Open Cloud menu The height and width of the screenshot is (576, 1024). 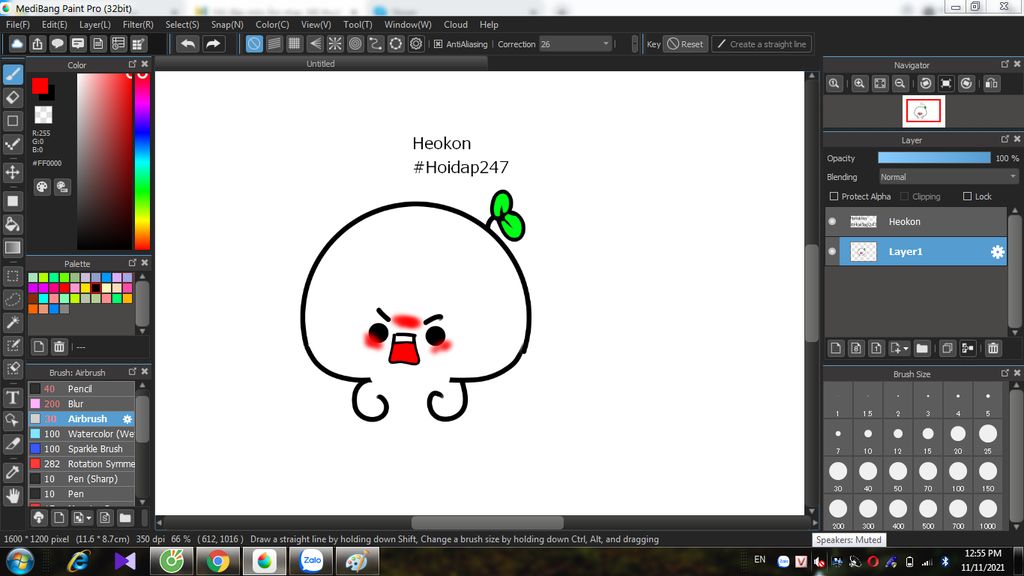pyautogui.click(x=455, y=24)
